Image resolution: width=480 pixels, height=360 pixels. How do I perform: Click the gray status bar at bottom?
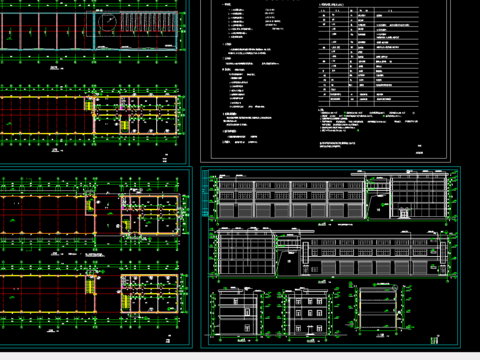tap(240, 356)
